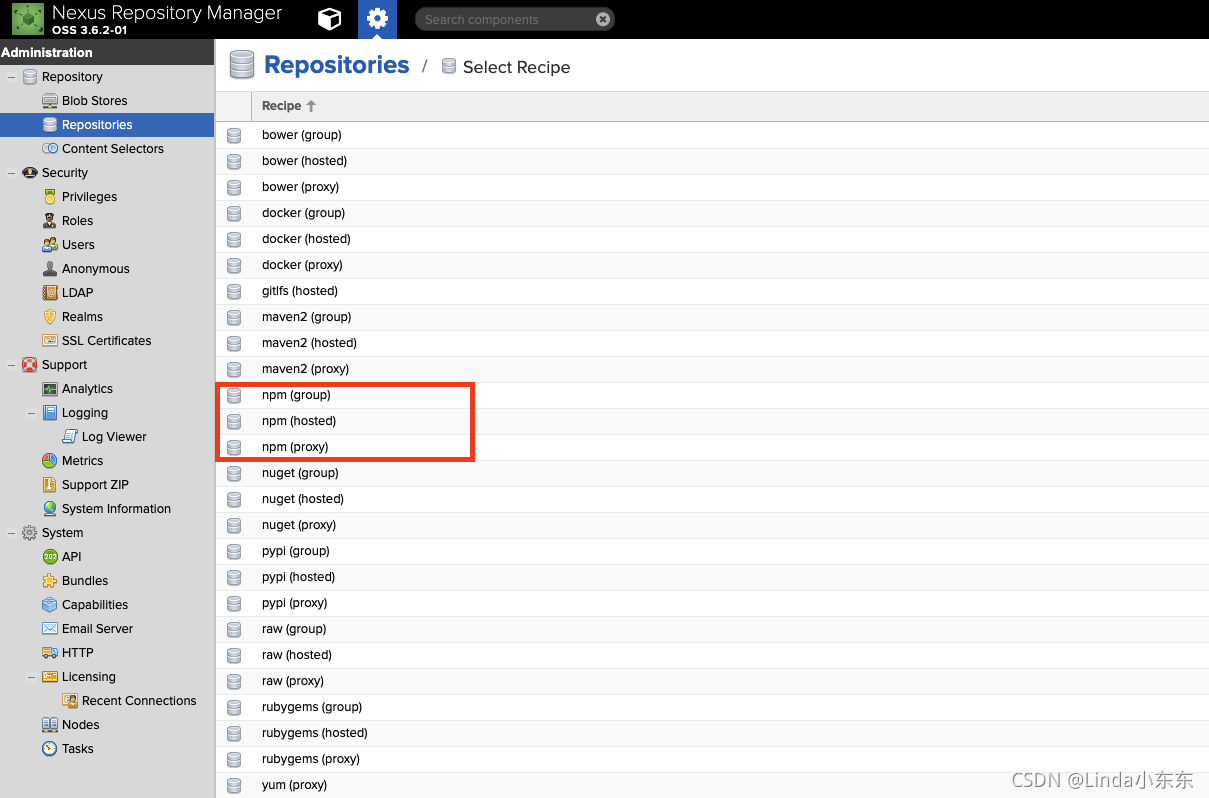
Task: Choose the bower (hosted) recipe
Action: [x=712, y=161]
